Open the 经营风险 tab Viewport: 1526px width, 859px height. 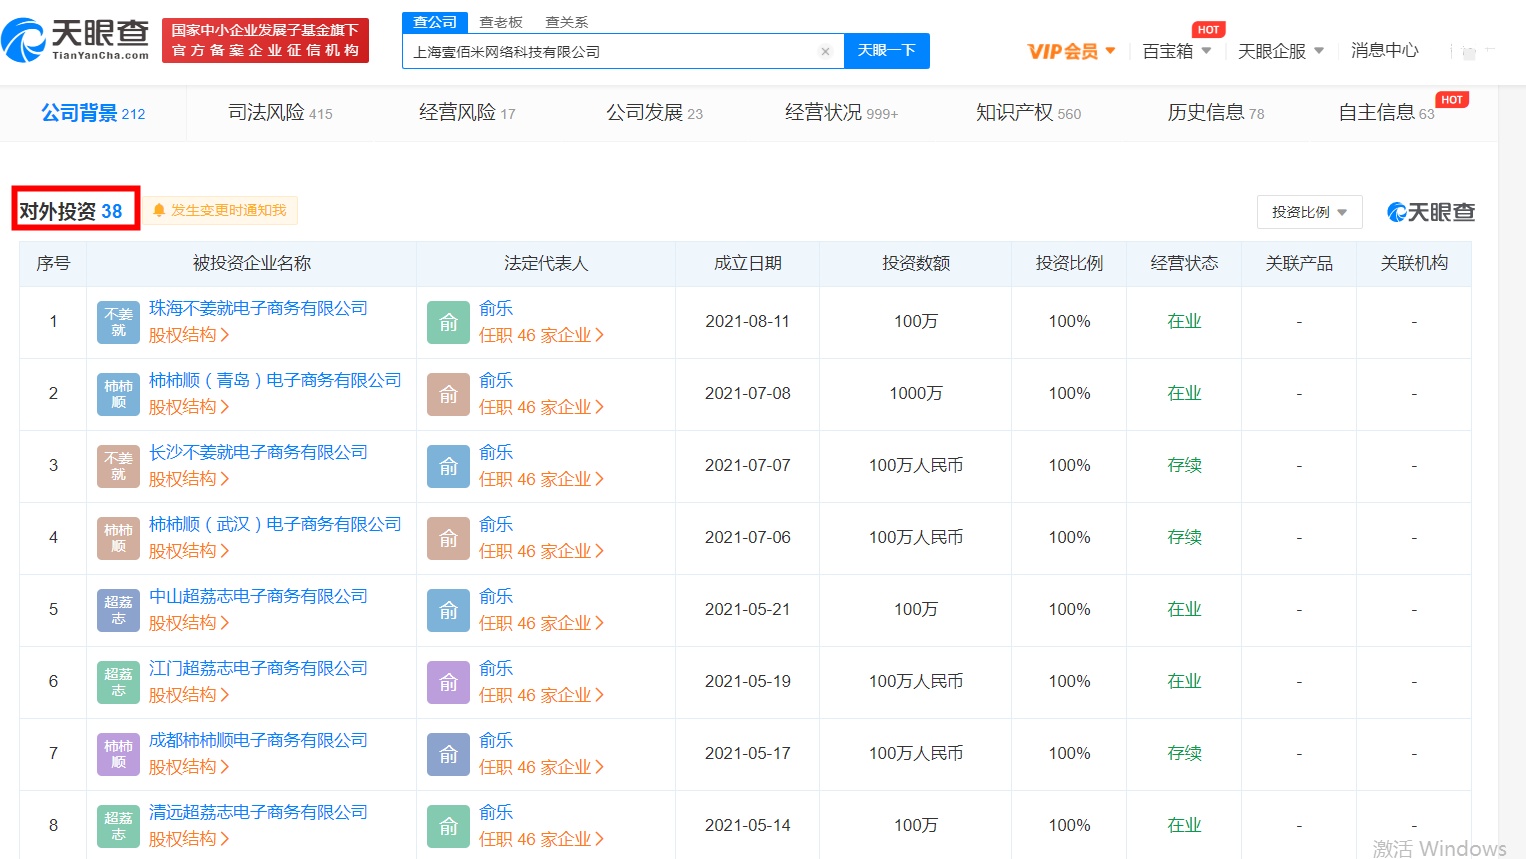coord(467,113)
